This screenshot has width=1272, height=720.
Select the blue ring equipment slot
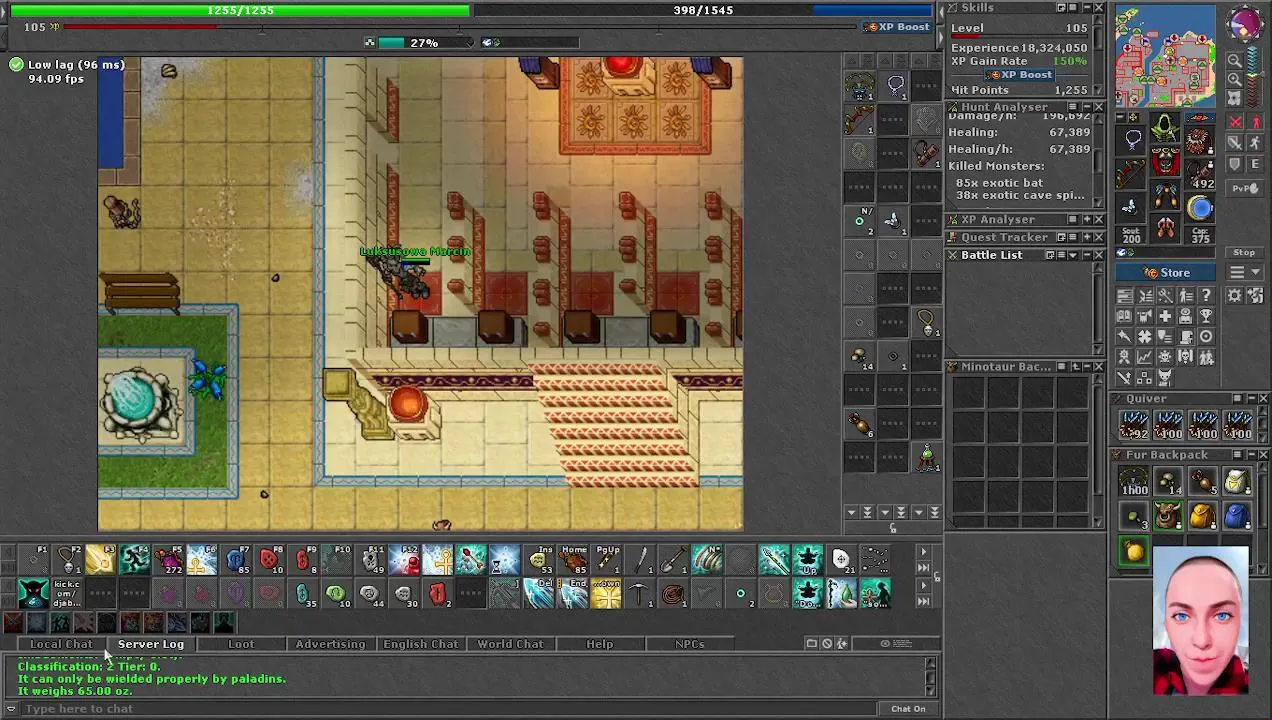[x=1199, y=207]
